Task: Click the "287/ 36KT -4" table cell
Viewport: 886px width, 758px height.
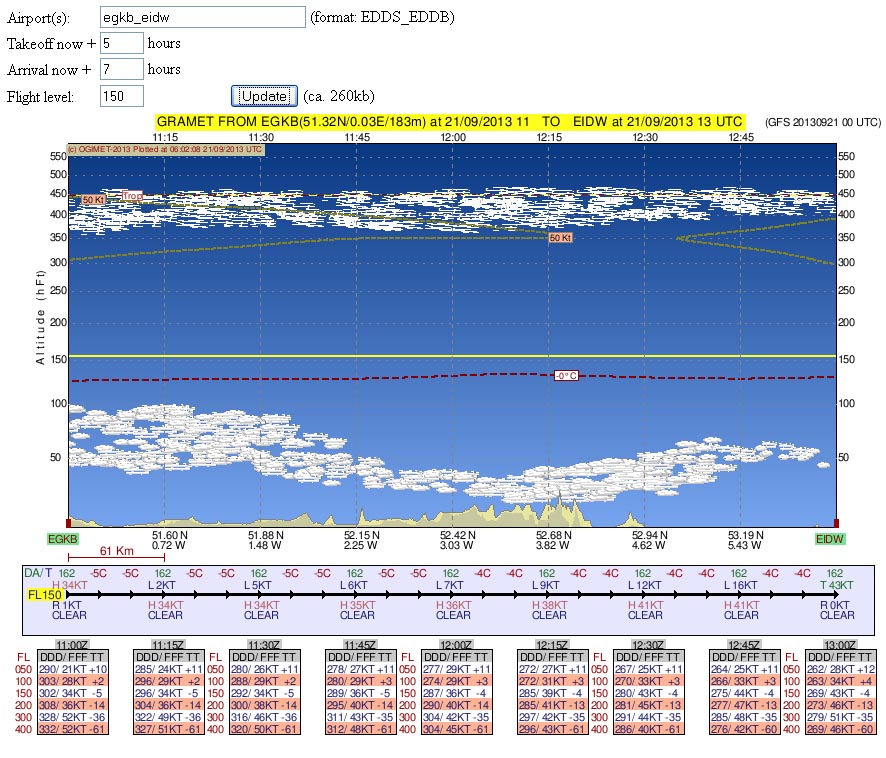Action: click(x=457, y=693)
